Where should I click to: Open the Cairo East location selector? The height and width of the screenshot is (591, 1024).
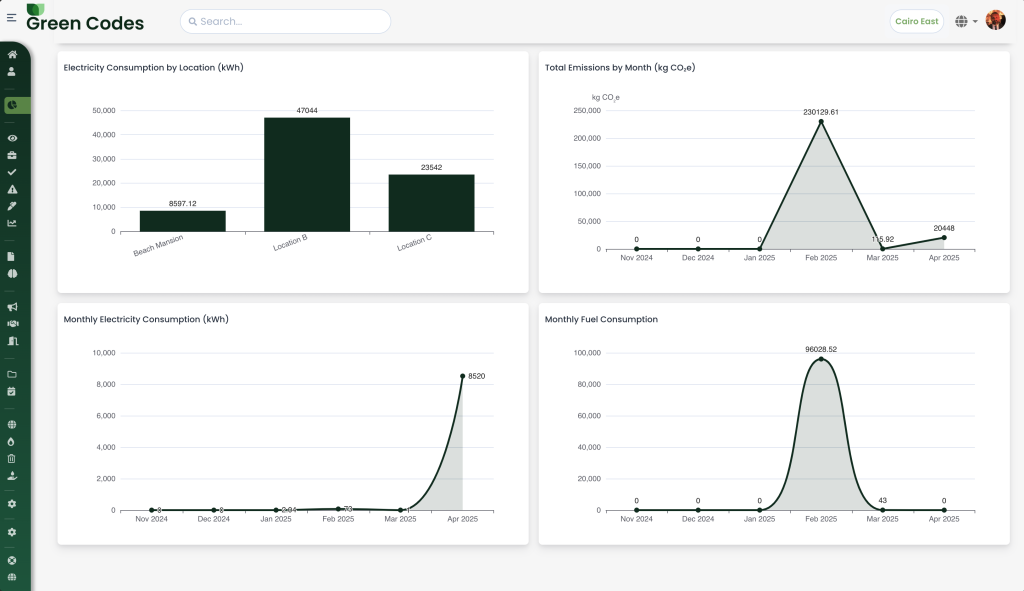pos(916,21)
